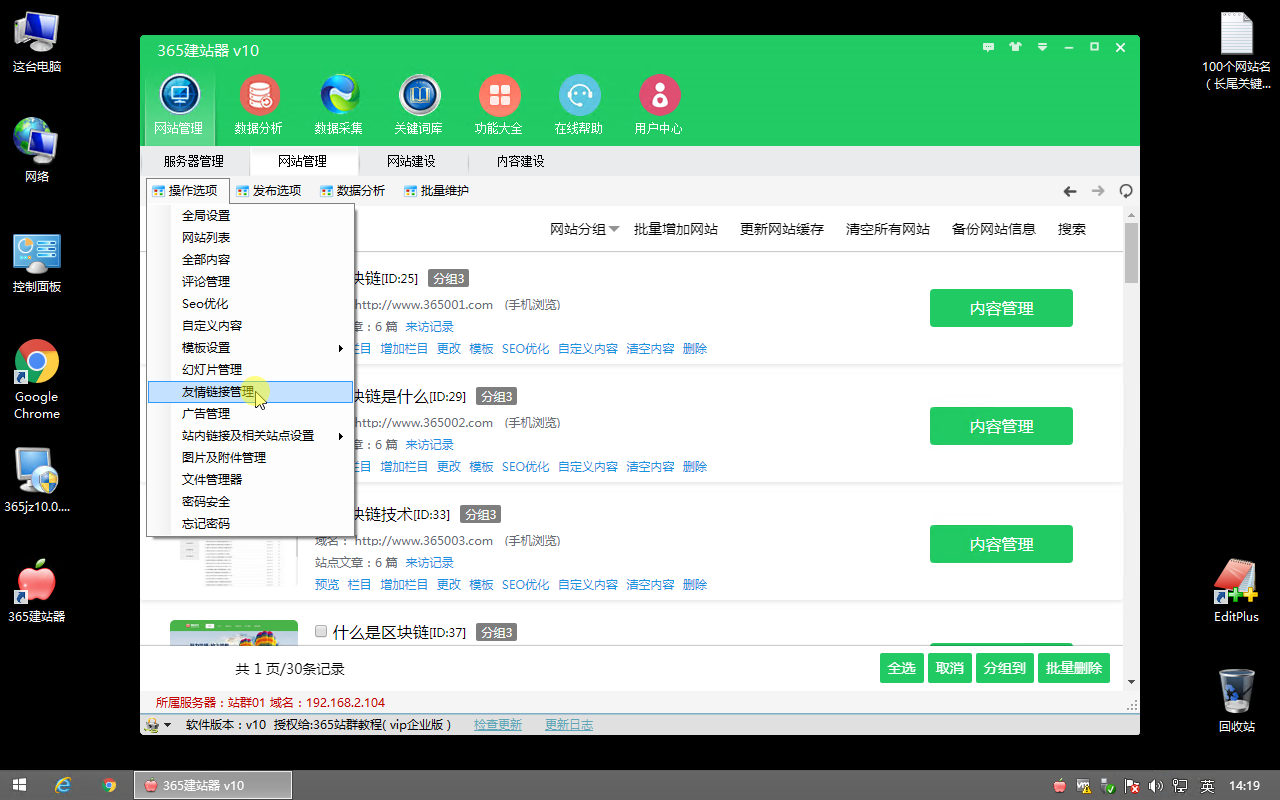Choose 幻灯片管理 from the menu
The width and height of the screenshot is (1280, 800).
coord(250,370)
